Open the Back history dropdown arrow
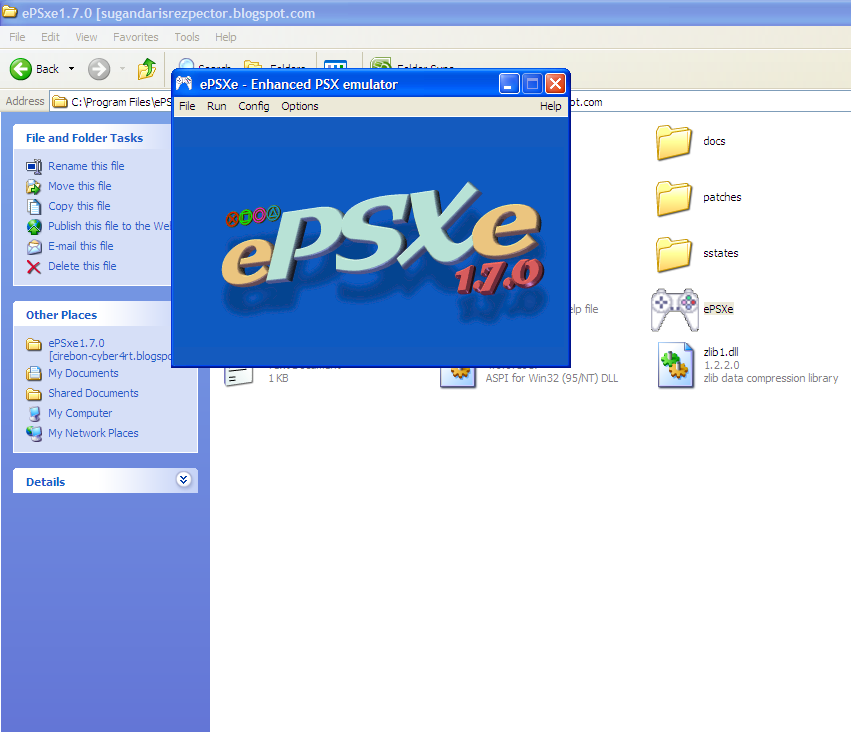 point(71,69)
